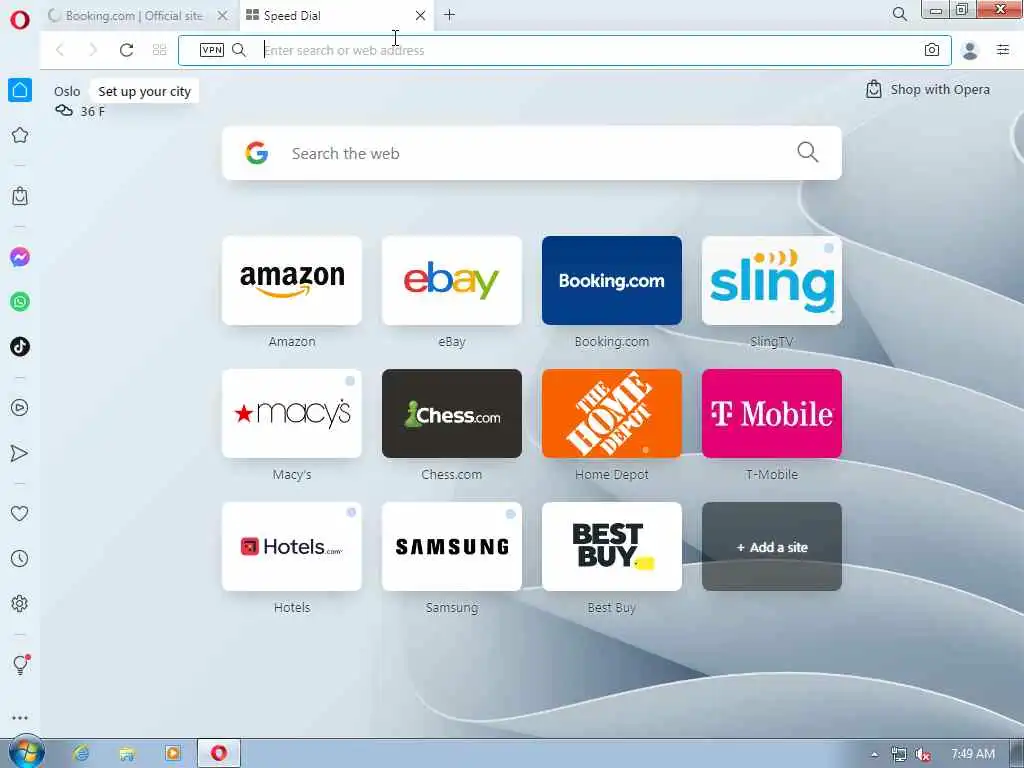Open the Home Depot speed dial tile
The height and width of the screenshot is (768, 1024).
click(612, 413)
